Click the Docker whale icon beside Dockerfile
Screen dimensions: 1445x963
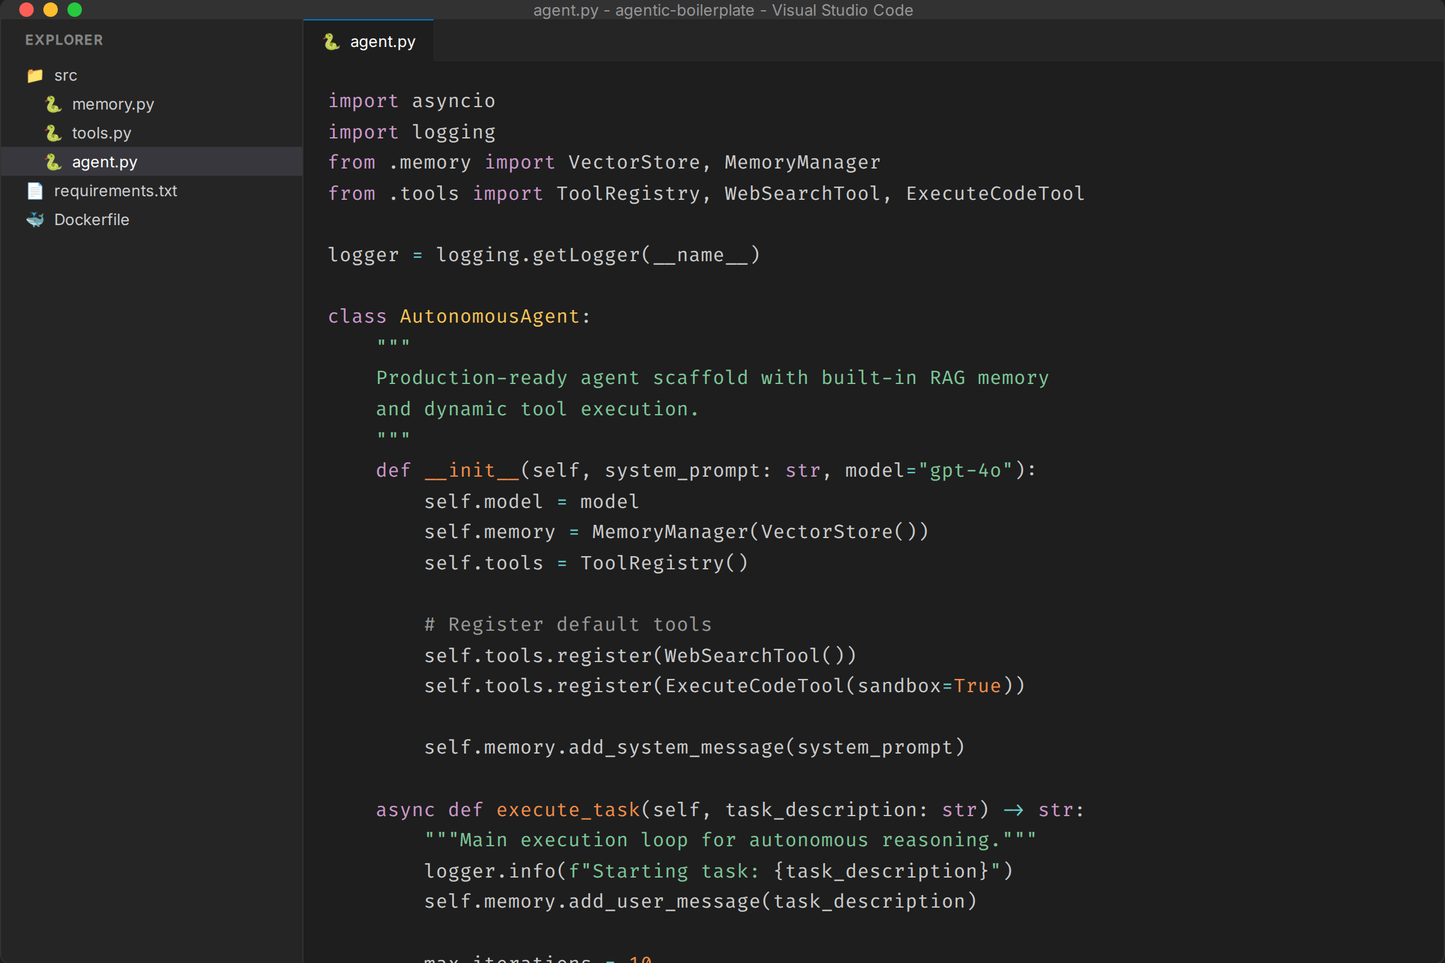(x=35, y=220)
